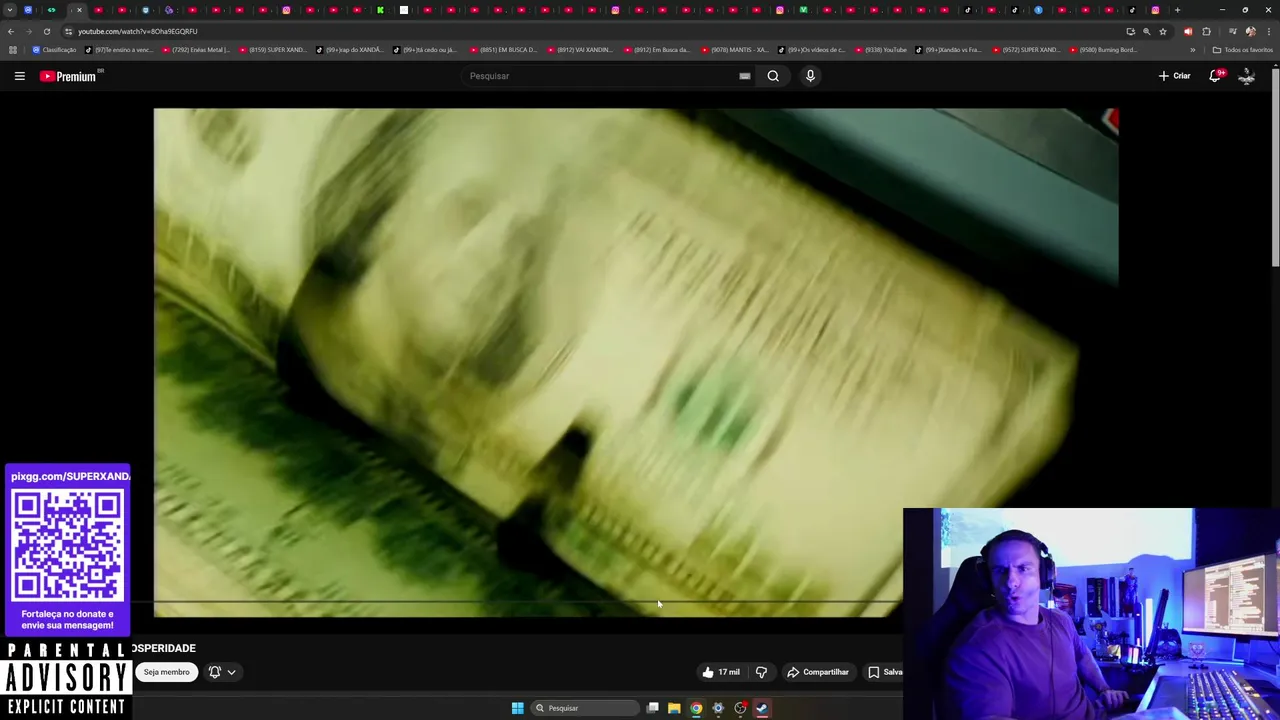Share the video via Compartilhar
This screenshot has width=1280, height=720.
817,672
